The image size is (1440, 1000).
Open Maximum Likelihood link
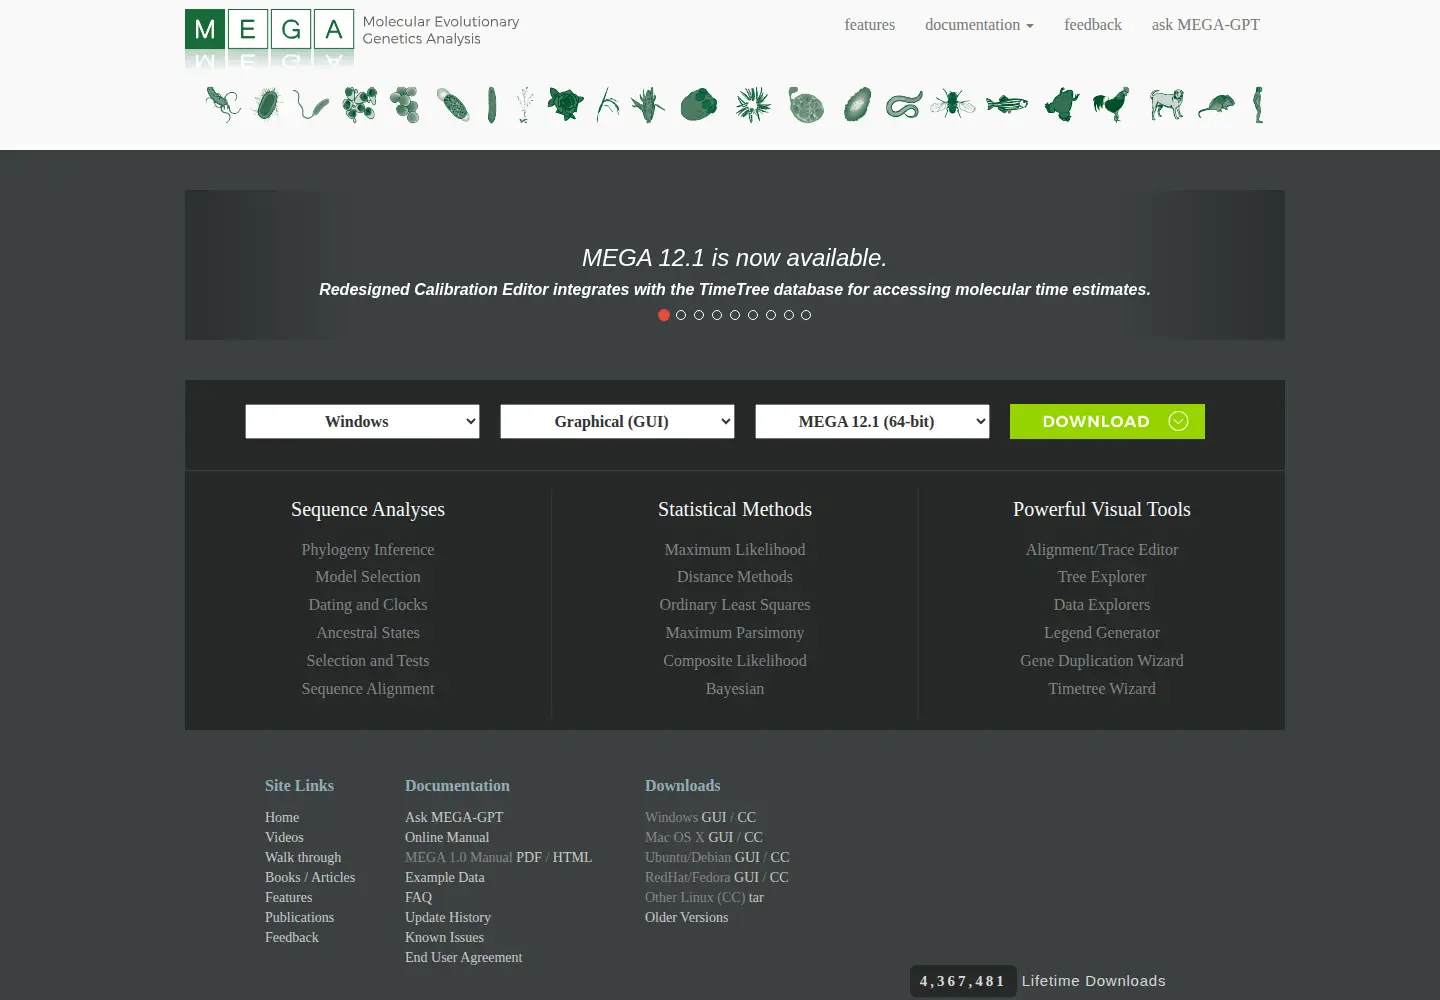tap(735, 550)
